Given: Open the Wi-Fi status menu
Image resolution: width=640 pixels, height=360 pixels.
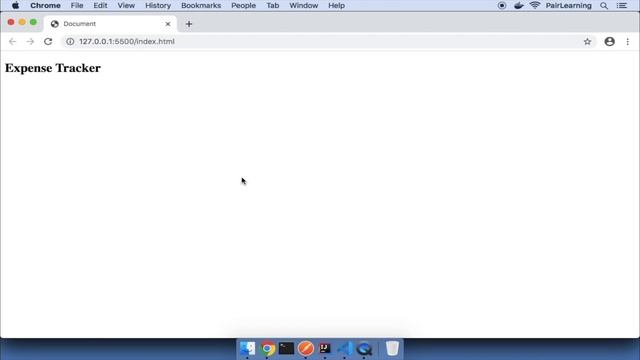Looking at the screenshot, I should (x=535, y=5).
